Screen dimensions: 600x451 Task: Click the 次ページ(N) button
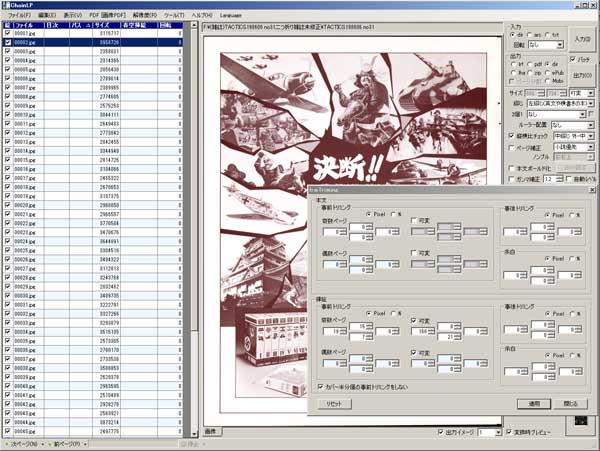click(22, 444)
